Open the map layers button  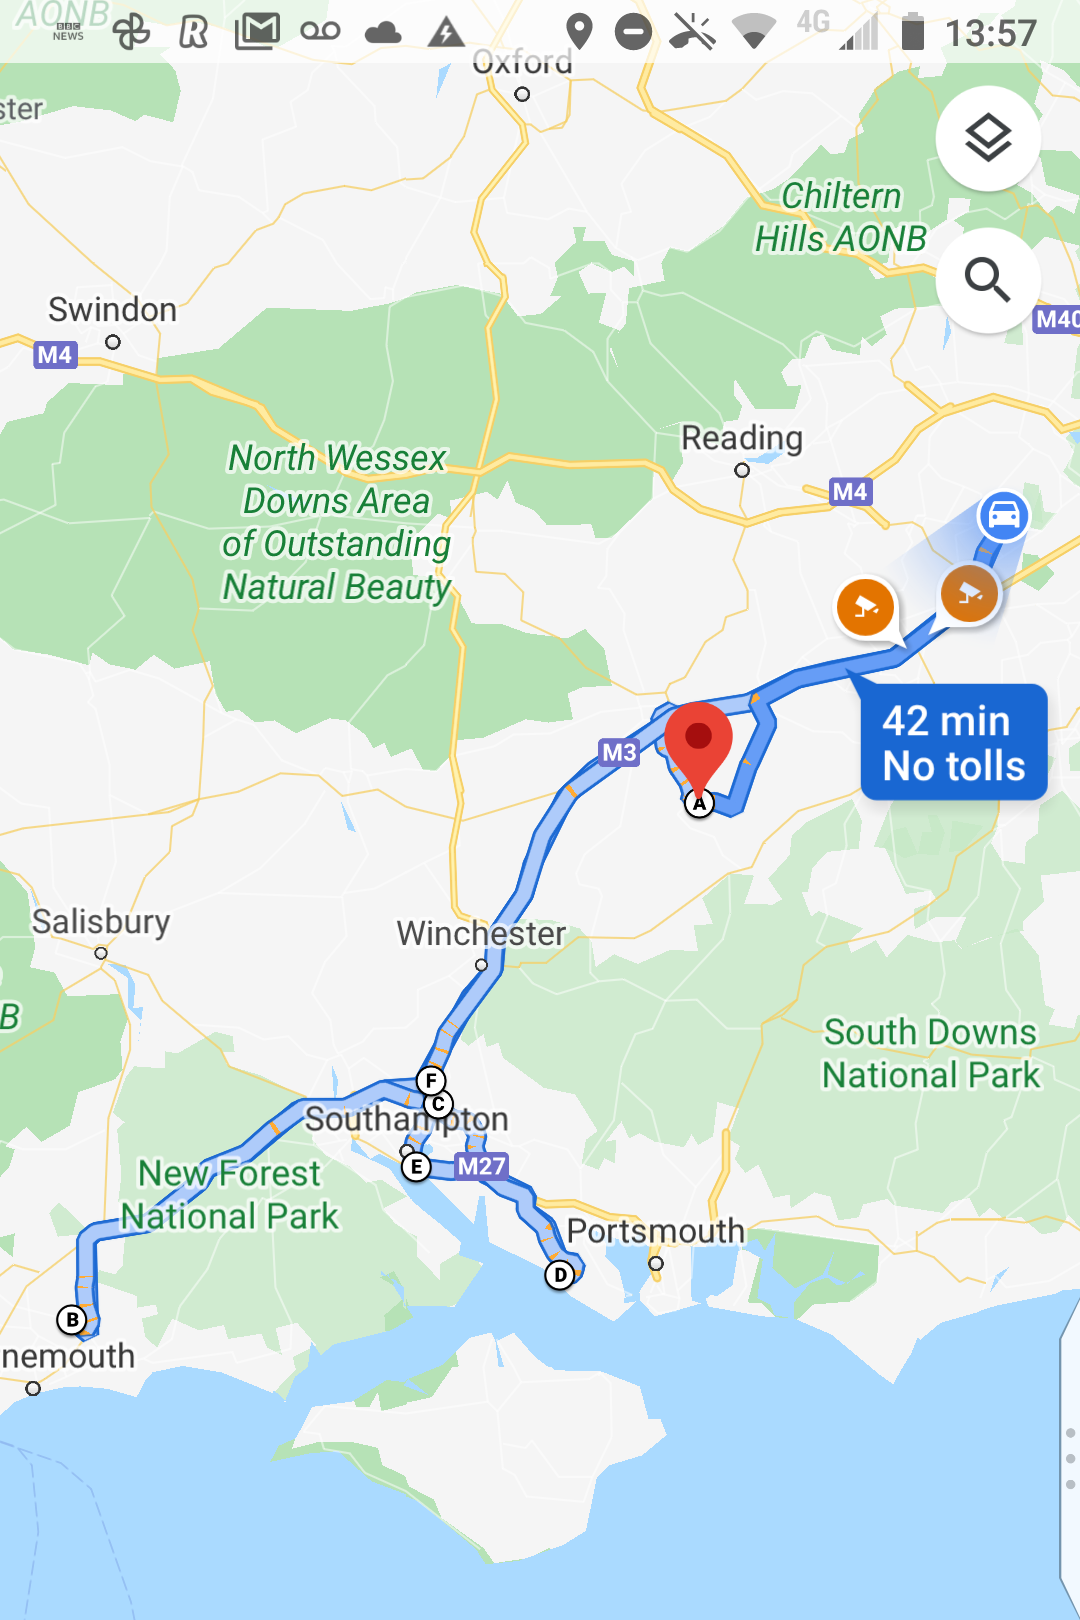coord(988,138)
